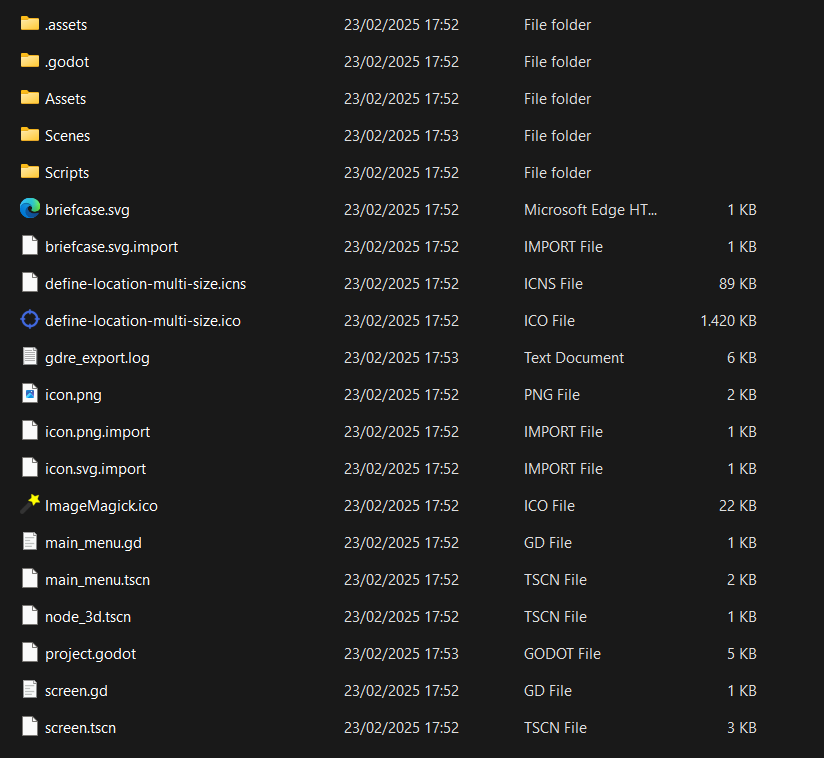Viewport: 824px width, 758px height.
Task: Select the screen.tscn file name
Action: [80, 727]
